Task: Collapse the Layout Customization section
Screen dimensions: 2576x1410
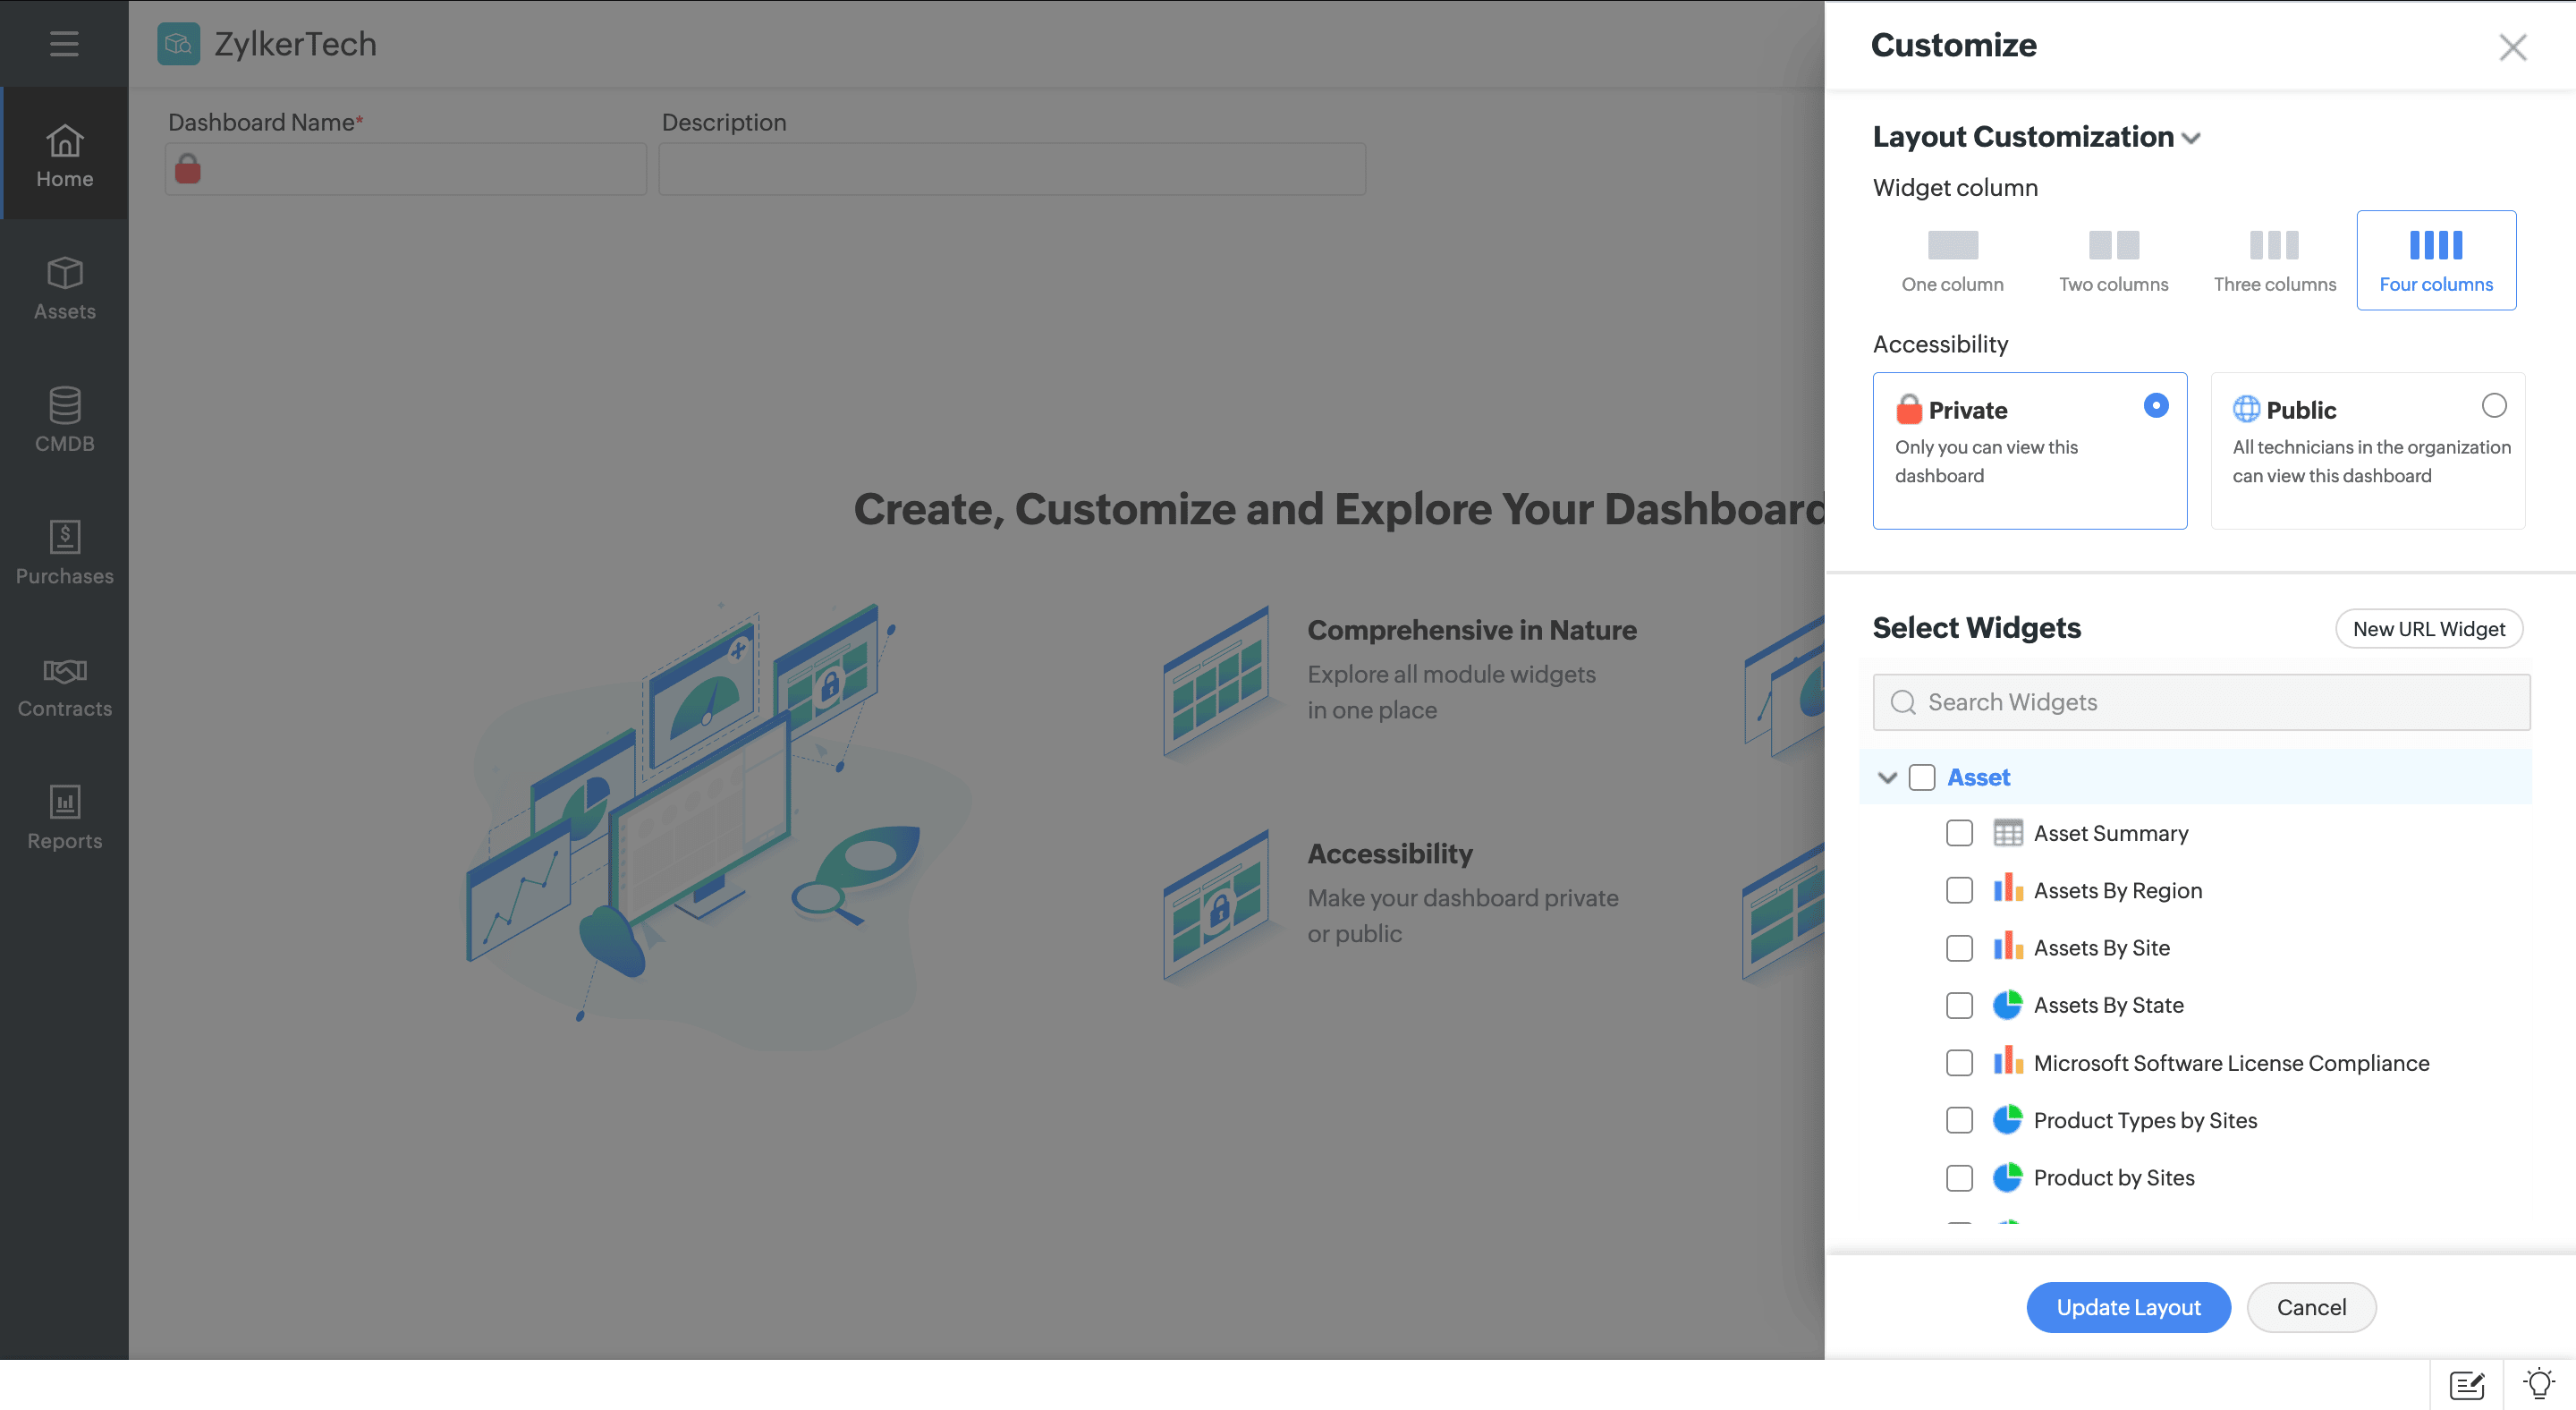Action: click(2190, 138)
